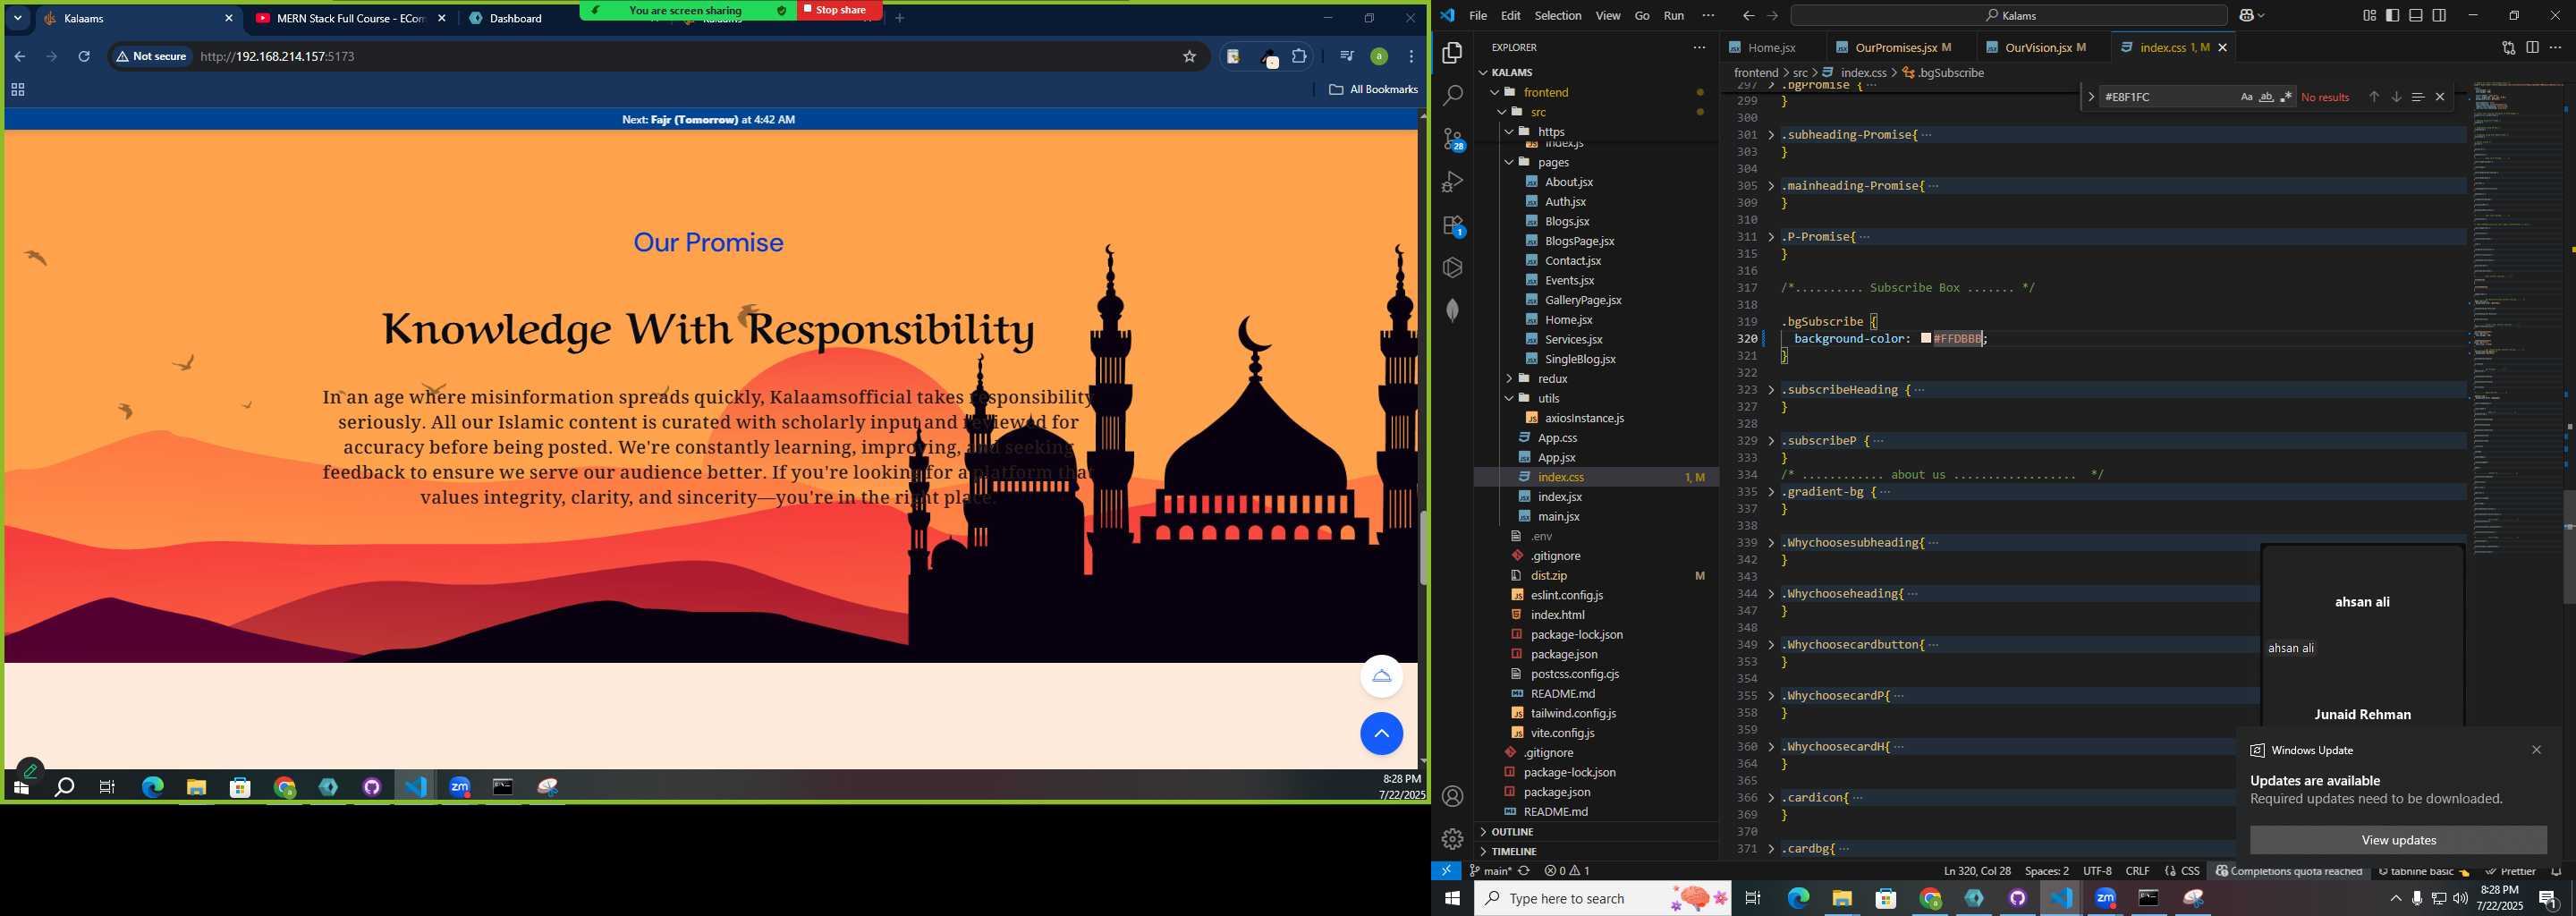Go back using the VS Code navigation arrow
The height and width of the screenshot is (916, 2576).
[x=1747, y=15]
